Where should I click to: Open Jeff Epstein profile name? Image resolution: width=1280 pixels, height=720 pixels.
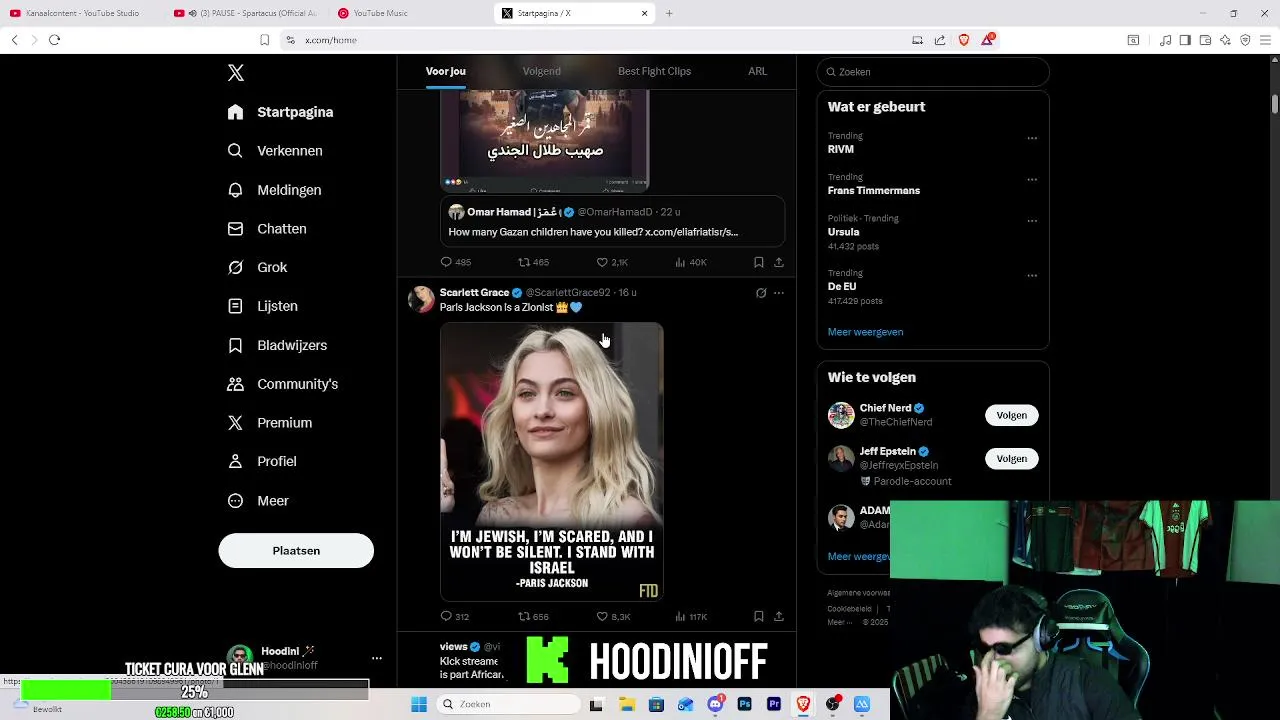click(x=887, y=451)
